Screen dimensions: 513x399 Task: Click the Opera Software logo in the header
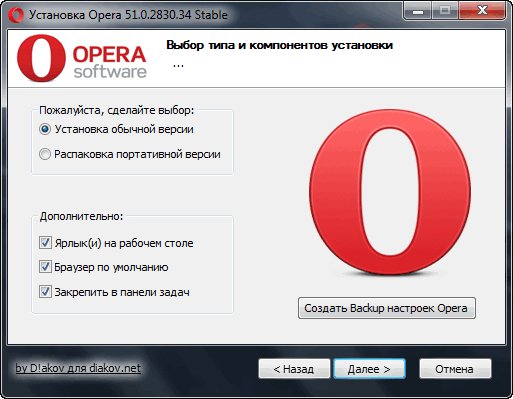tap(82, 58)
